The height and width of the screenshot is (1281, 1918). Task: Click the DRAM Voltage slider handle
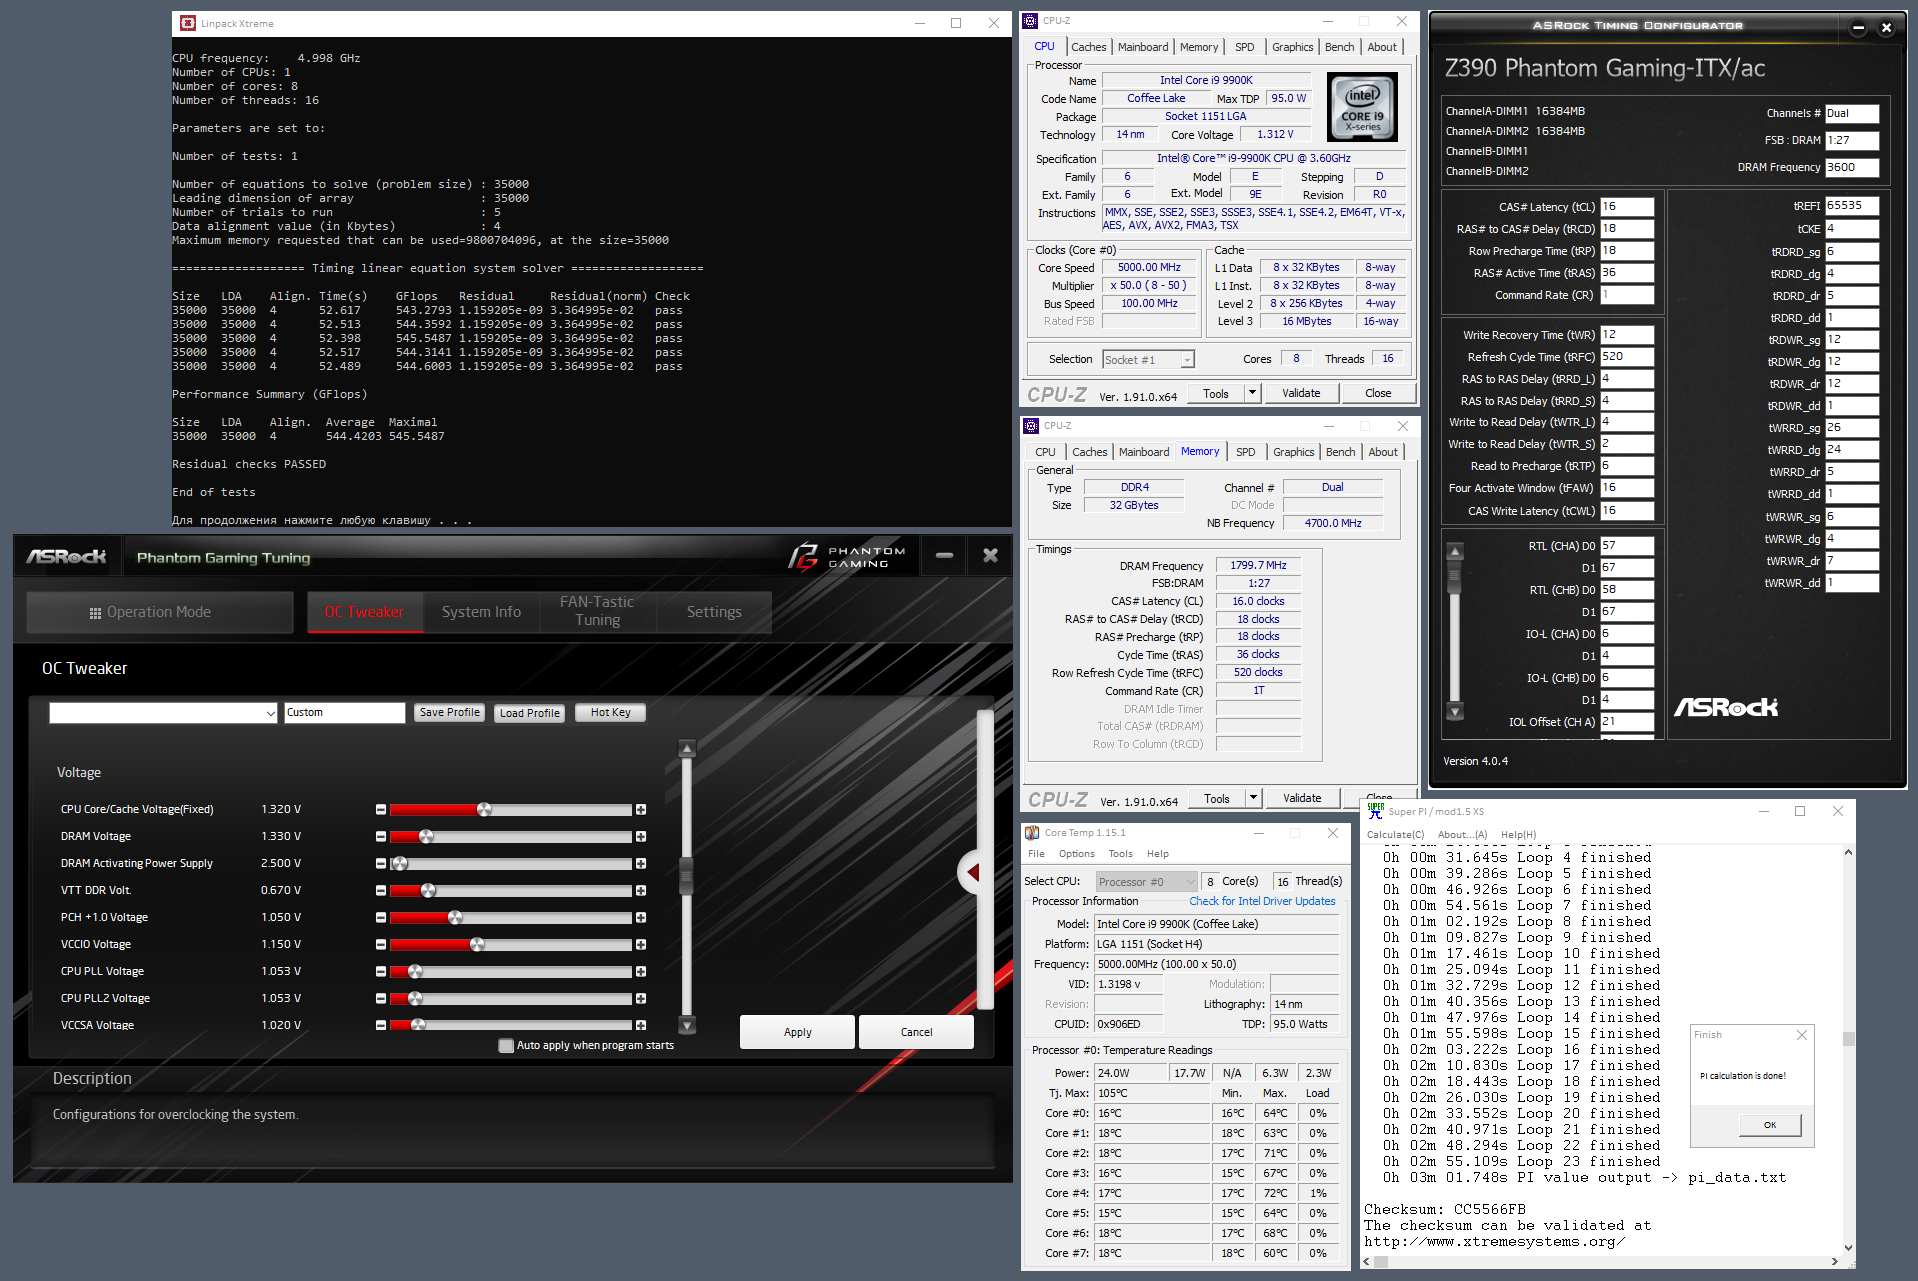tap(426, 836)
